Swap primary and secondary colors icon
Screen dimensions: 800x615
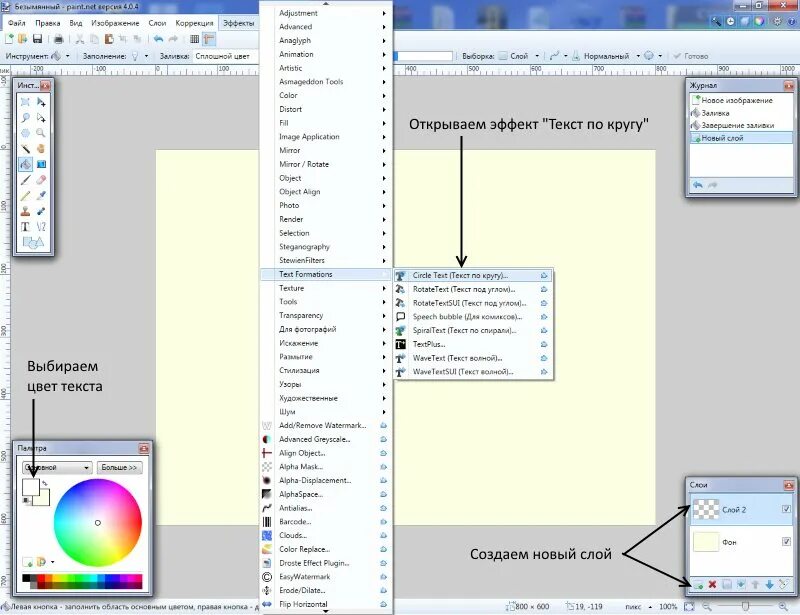(45, 483)
